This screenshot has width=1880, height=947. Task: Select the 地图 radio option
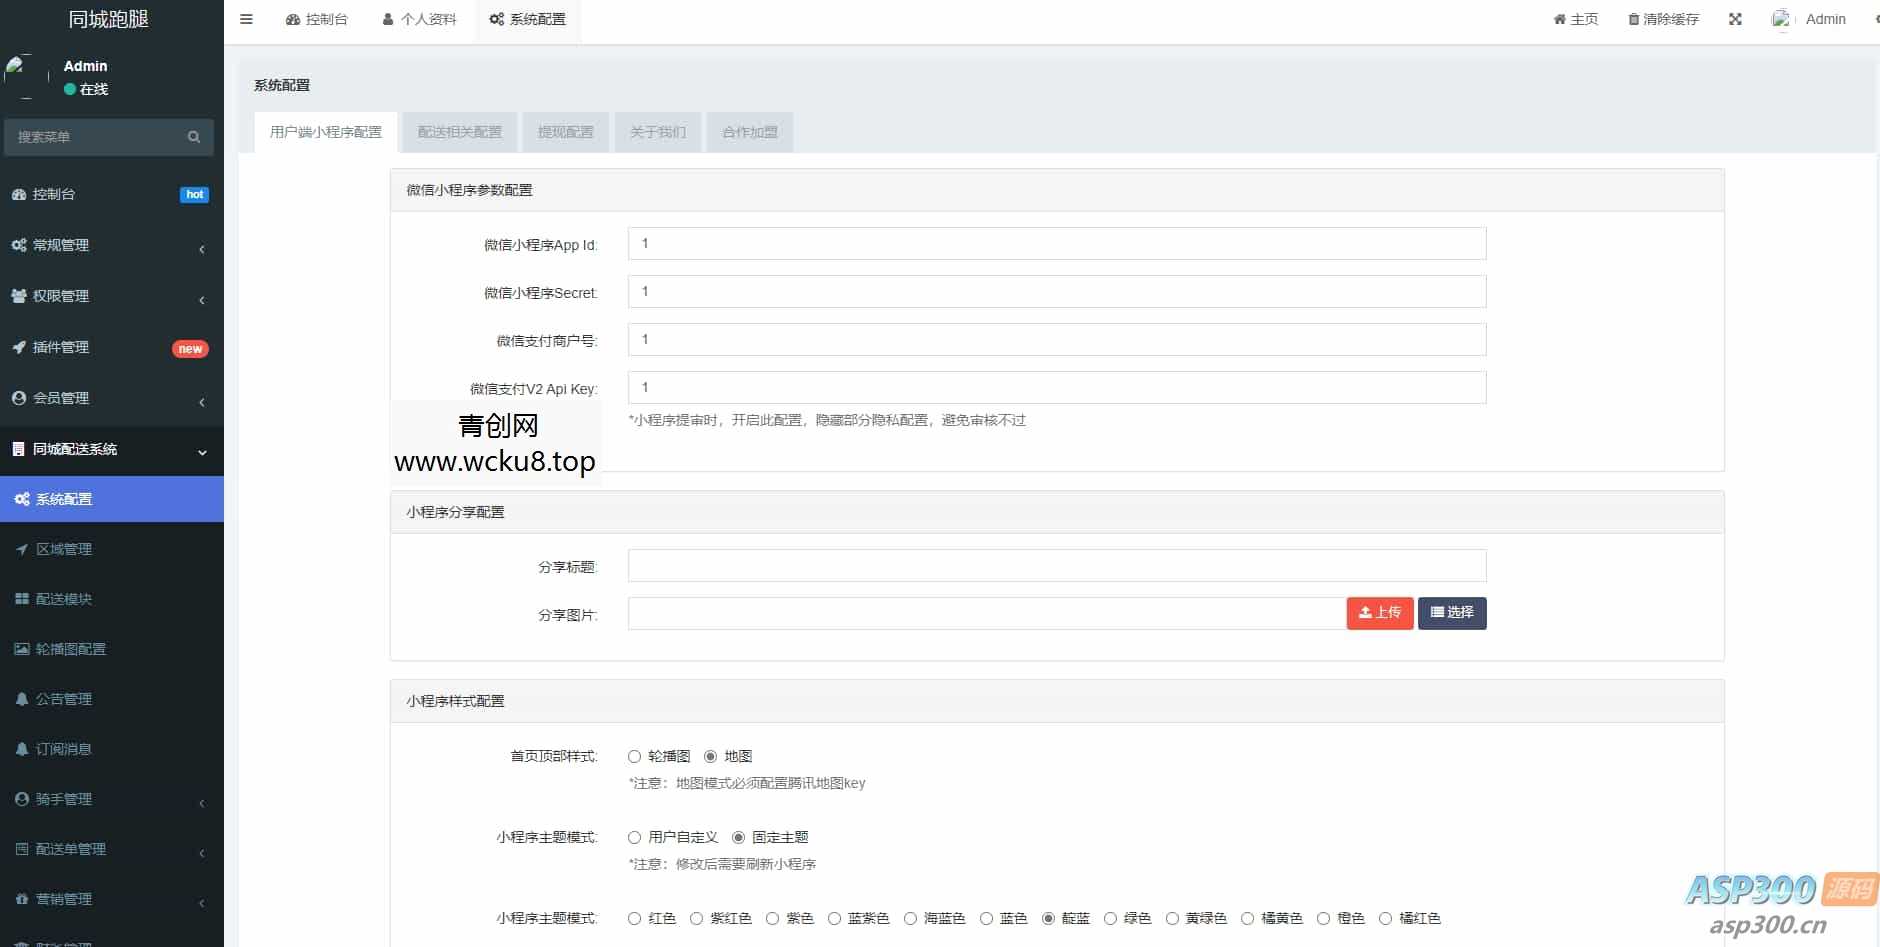pos(711,756)
